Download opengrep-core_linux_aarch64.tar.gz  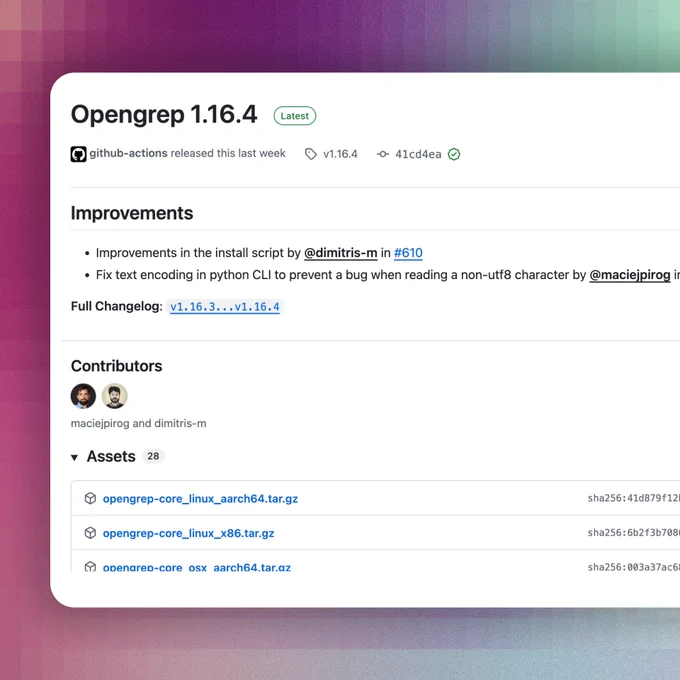tap(200, 499)
